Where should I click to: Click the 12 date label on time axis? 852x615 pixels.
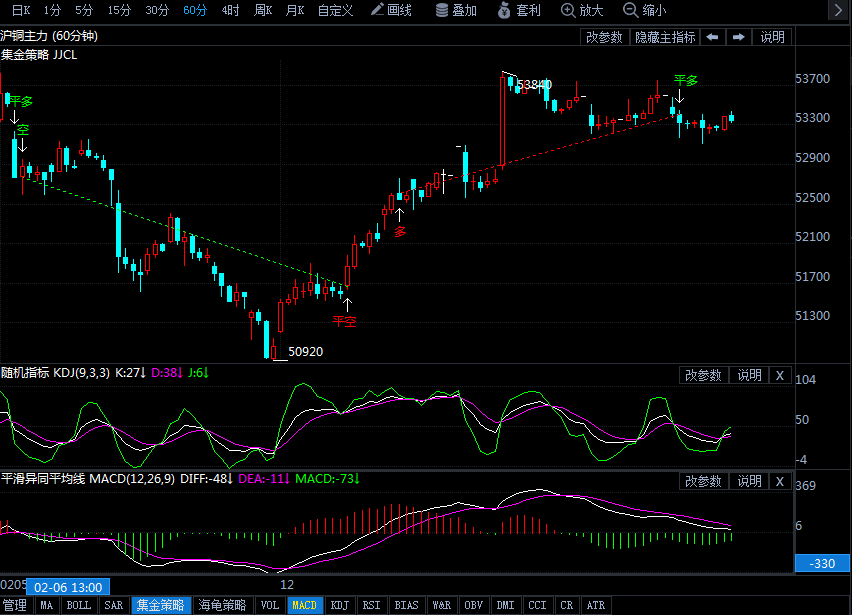tap(287, 585)
